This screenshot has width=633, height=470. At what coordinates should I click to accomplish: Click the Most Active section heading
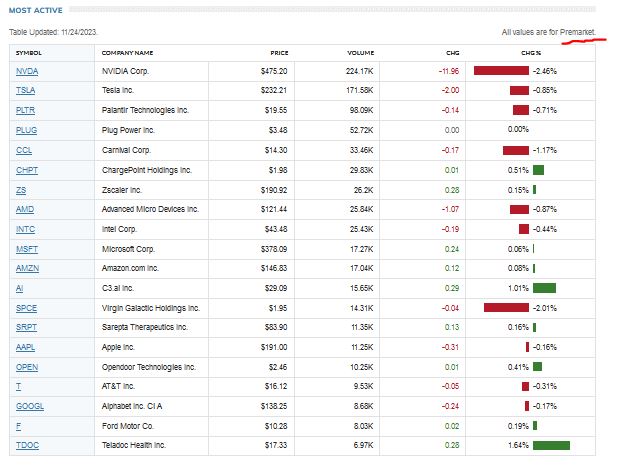(35, 11)
